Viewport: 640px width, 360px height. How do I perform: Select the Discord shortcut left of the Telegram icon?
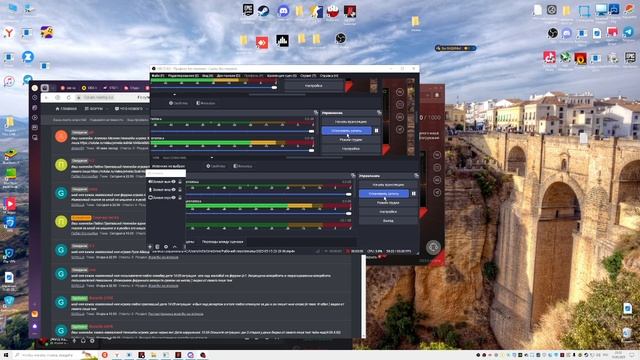pyautogui.click(x=567, y=33)
